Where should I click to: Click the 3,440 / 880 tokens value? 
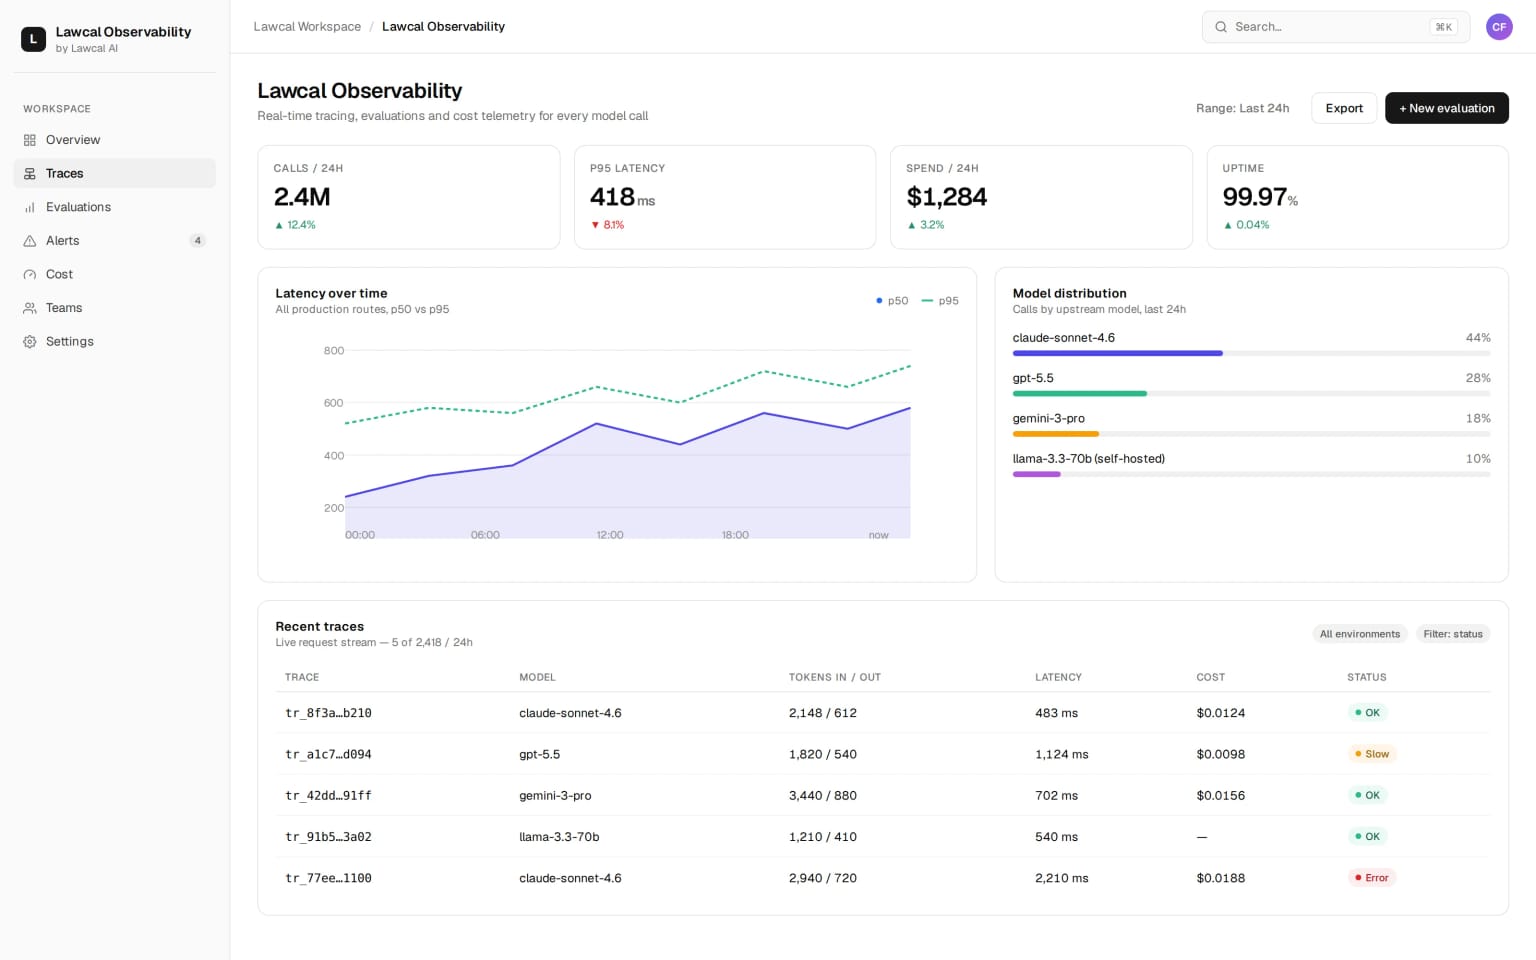coord(823,796)
